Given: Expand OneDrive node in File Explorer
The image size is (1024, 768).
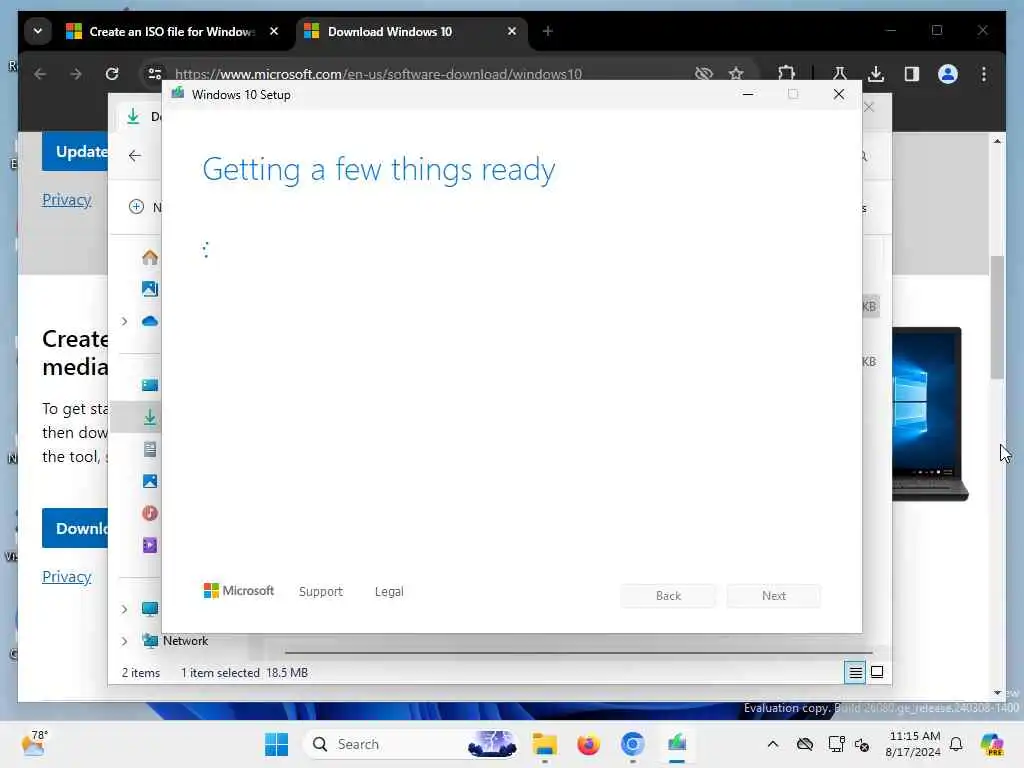Looking at the screenshot, I should tap(124, 321).
